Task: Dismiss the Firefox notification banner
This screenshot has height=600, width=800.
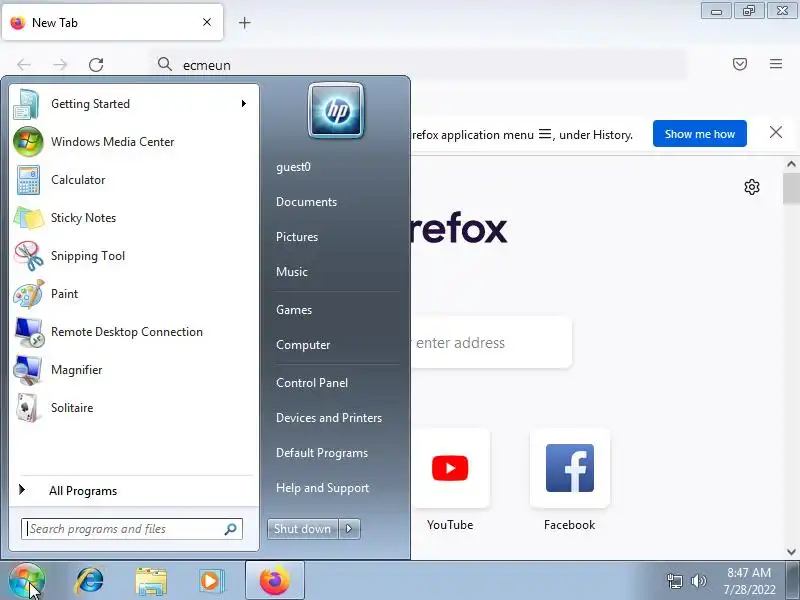Action: [776, 133]
